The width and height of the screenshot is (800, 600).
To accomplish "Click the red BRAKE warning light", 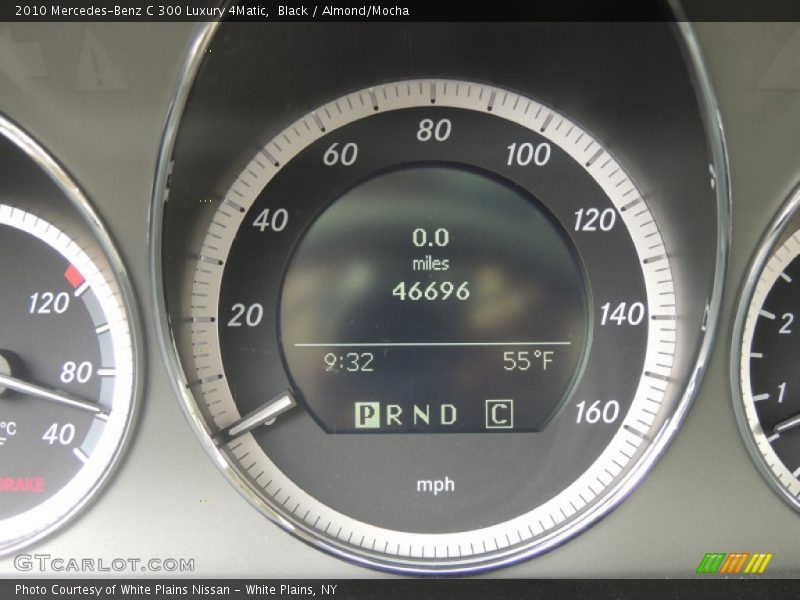I will tap(22, 484).
